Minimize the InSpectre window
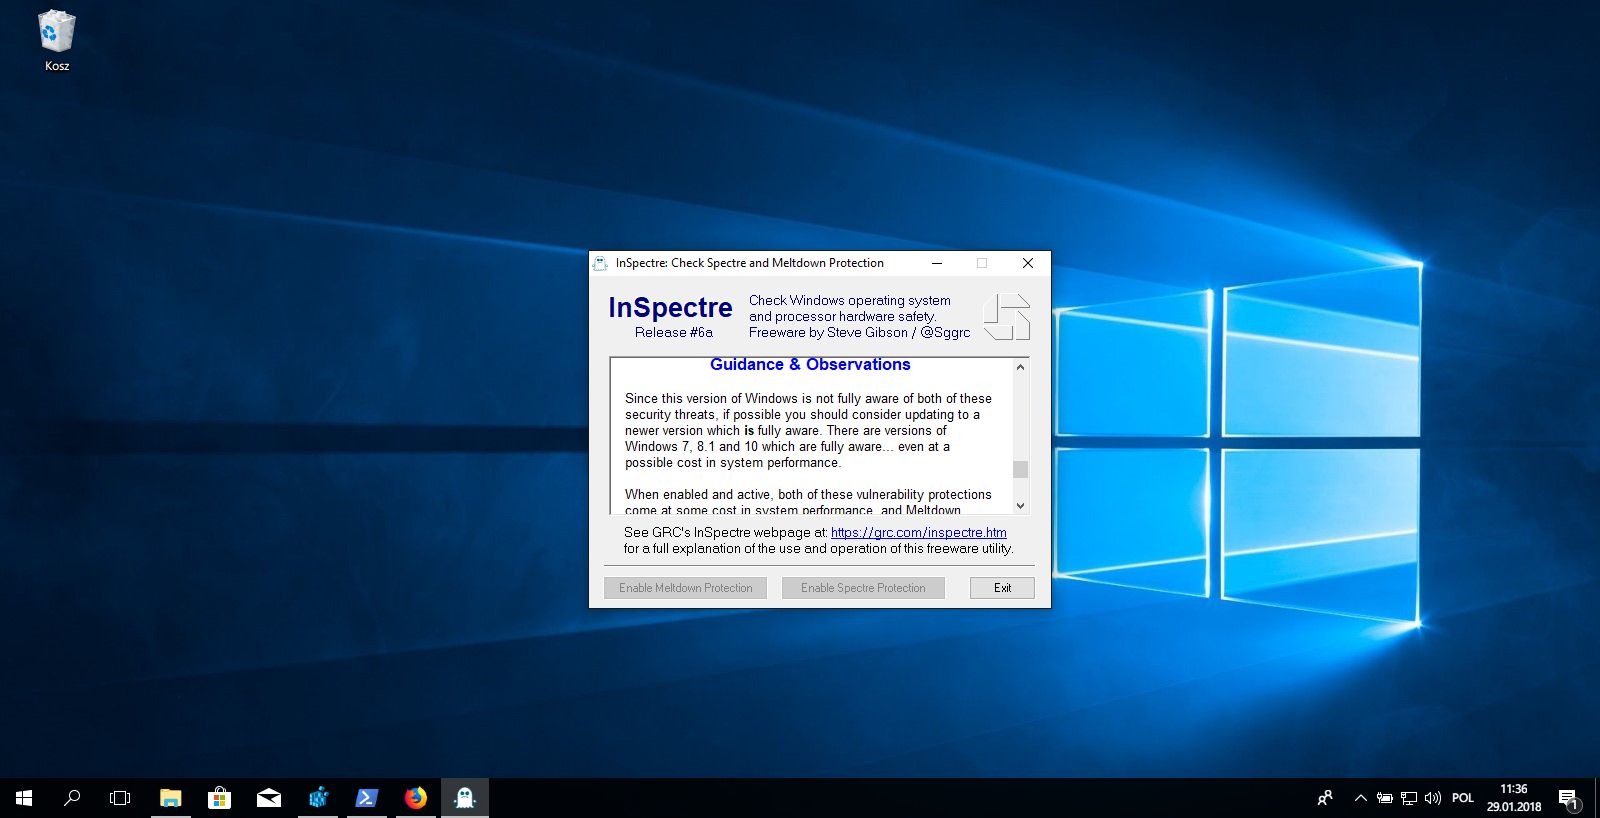This screenshot has height=818, width=1600. (x=937, y=263)
